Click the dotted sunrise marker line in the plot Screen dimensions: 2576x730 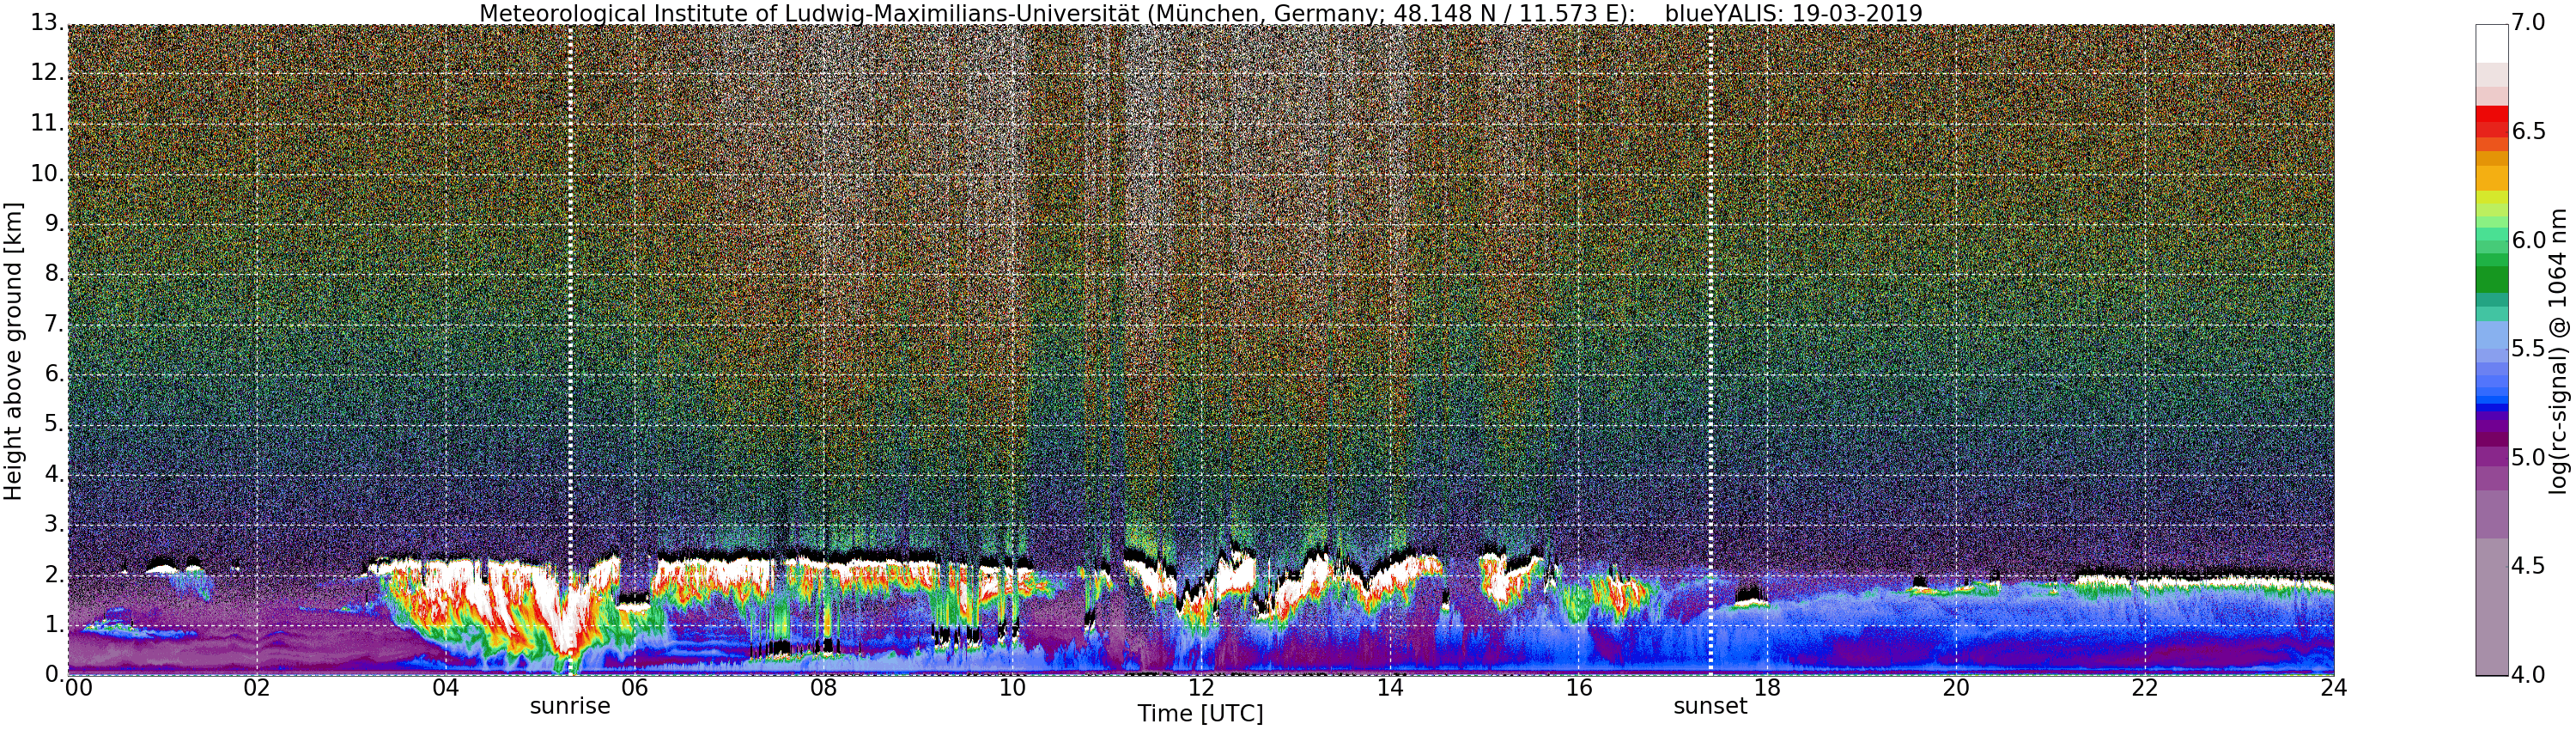570,350
